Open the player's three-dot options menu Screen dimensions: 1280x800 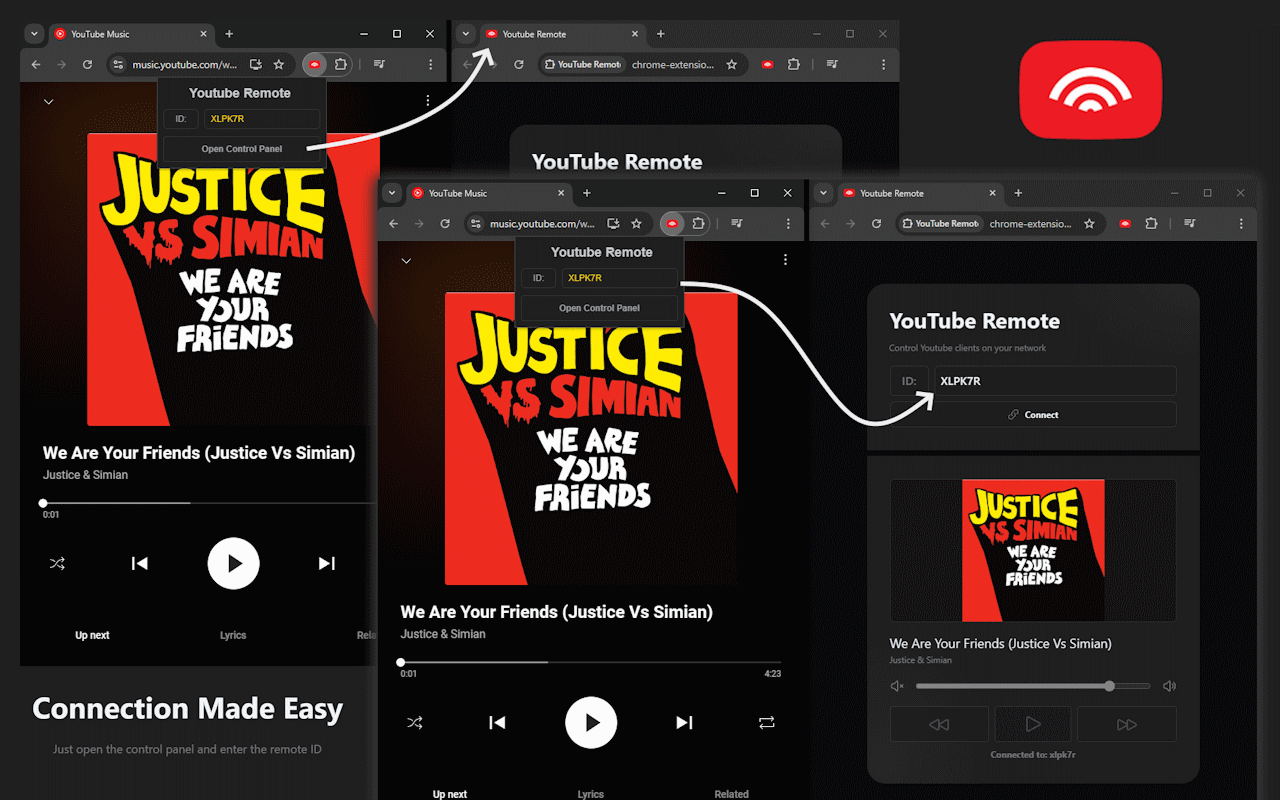(x=785, y=258)
